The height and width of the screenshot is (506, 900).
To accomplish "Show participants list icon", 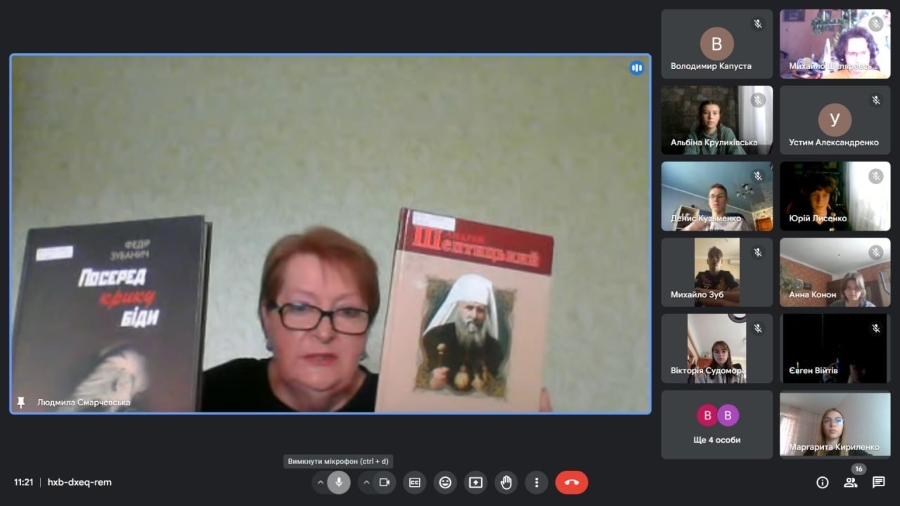I will [x=851, y=482].
